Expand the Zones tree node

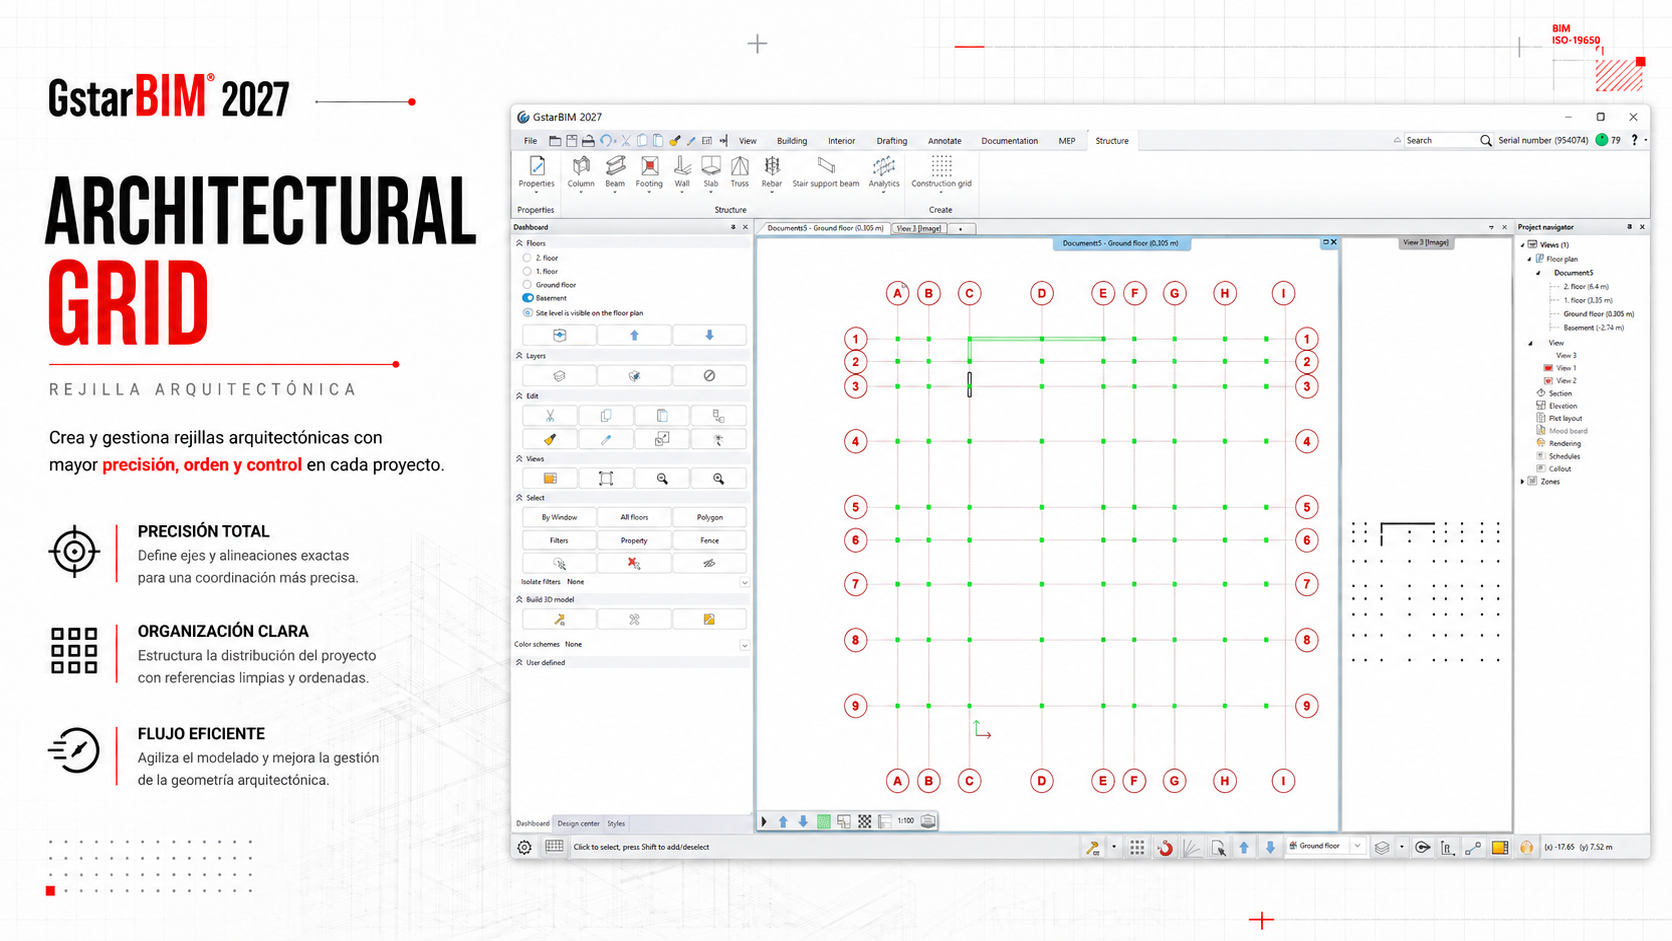(1523, 482)
